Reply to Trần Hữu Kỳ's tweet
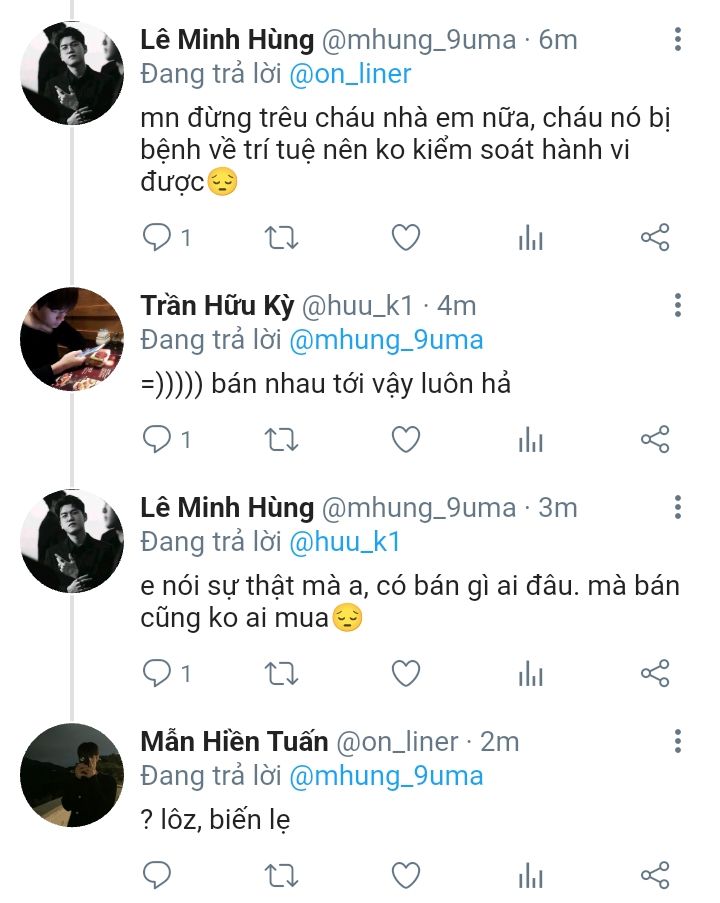This screenshot has width=720, height=903. coord(158,439)
